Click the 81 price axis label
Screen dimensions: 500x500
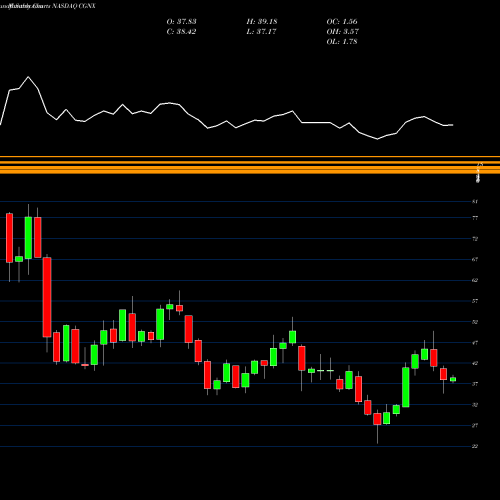(475, 201)
